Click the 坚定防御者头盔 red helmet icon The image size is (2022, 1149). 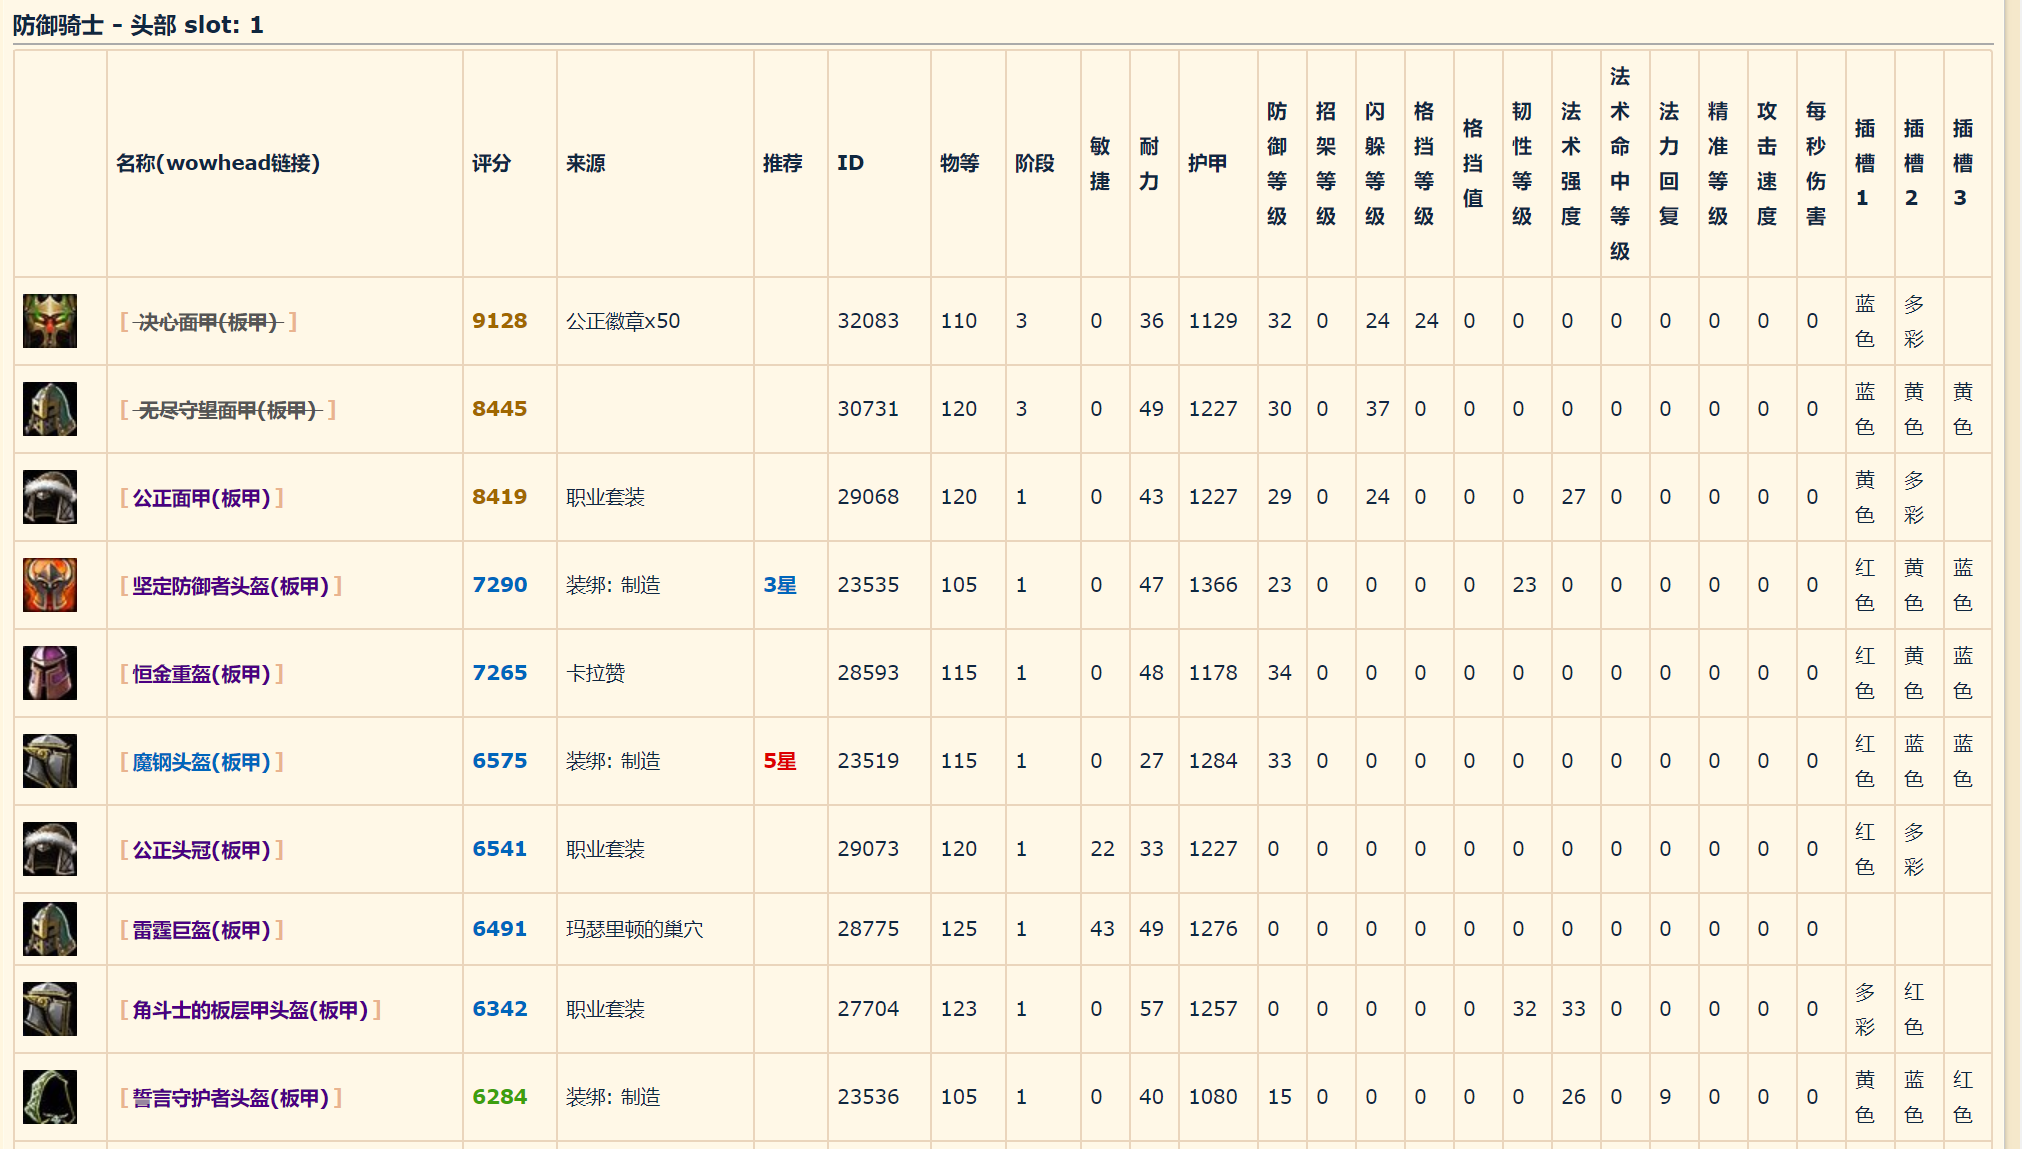click(50, 585)
